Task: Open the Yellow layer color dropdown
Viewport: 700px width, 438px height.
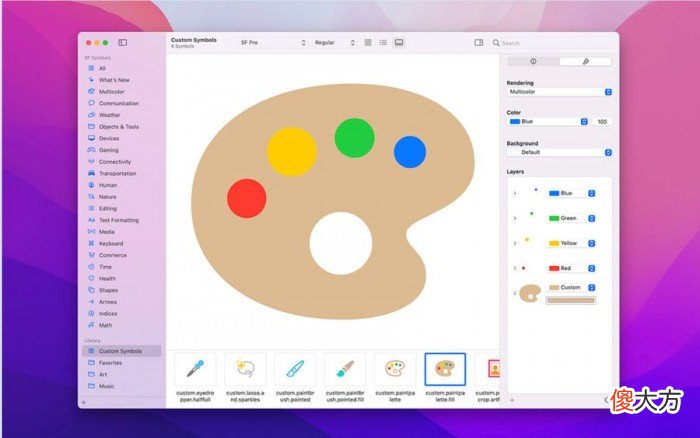Action: coord(571,243)
